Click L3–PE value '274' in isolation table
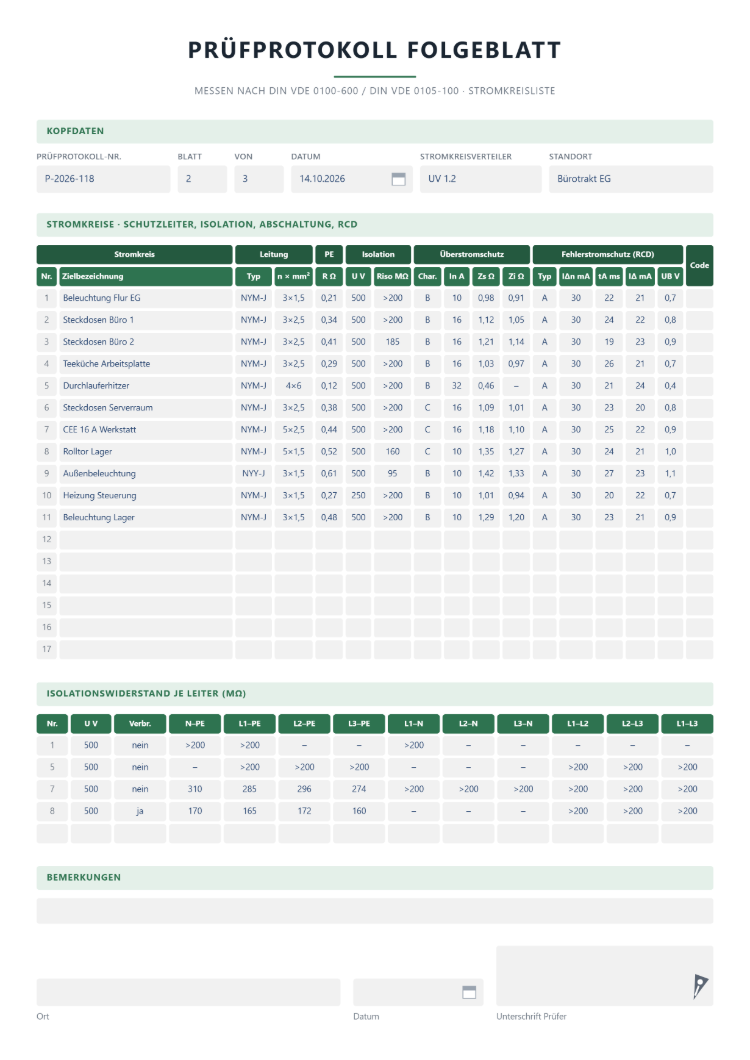Image resolution: width=750 pixels, height=1060 pixels. click(x=359, y=789)
